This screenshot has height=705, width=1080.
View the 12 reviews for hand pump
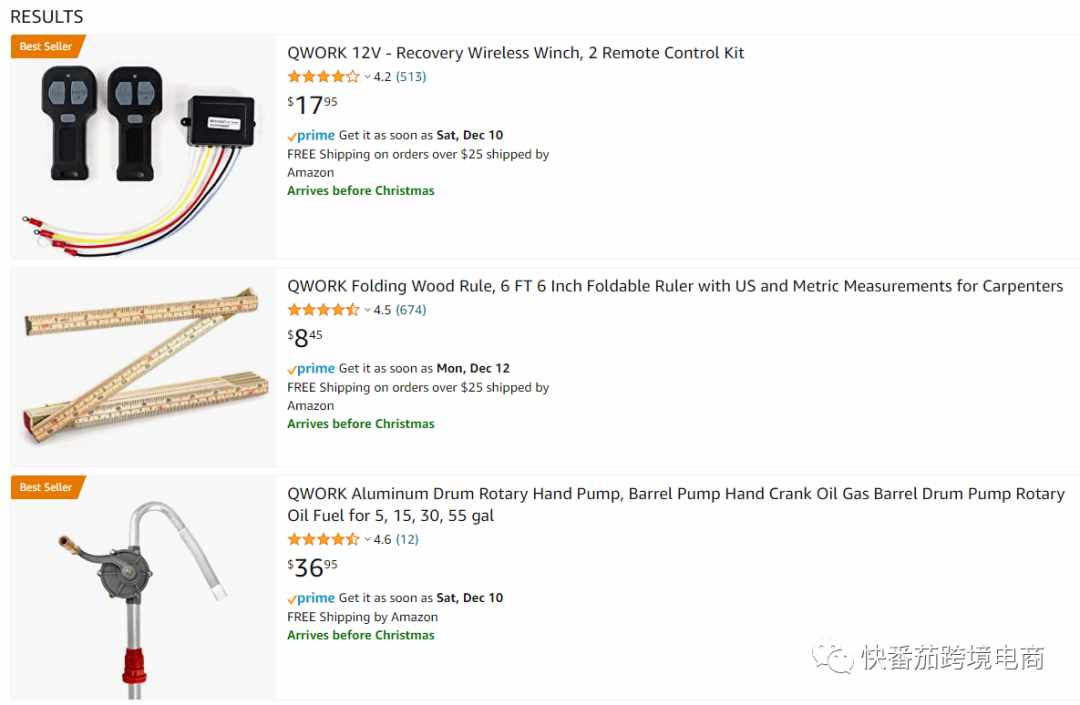pos(407,539)
